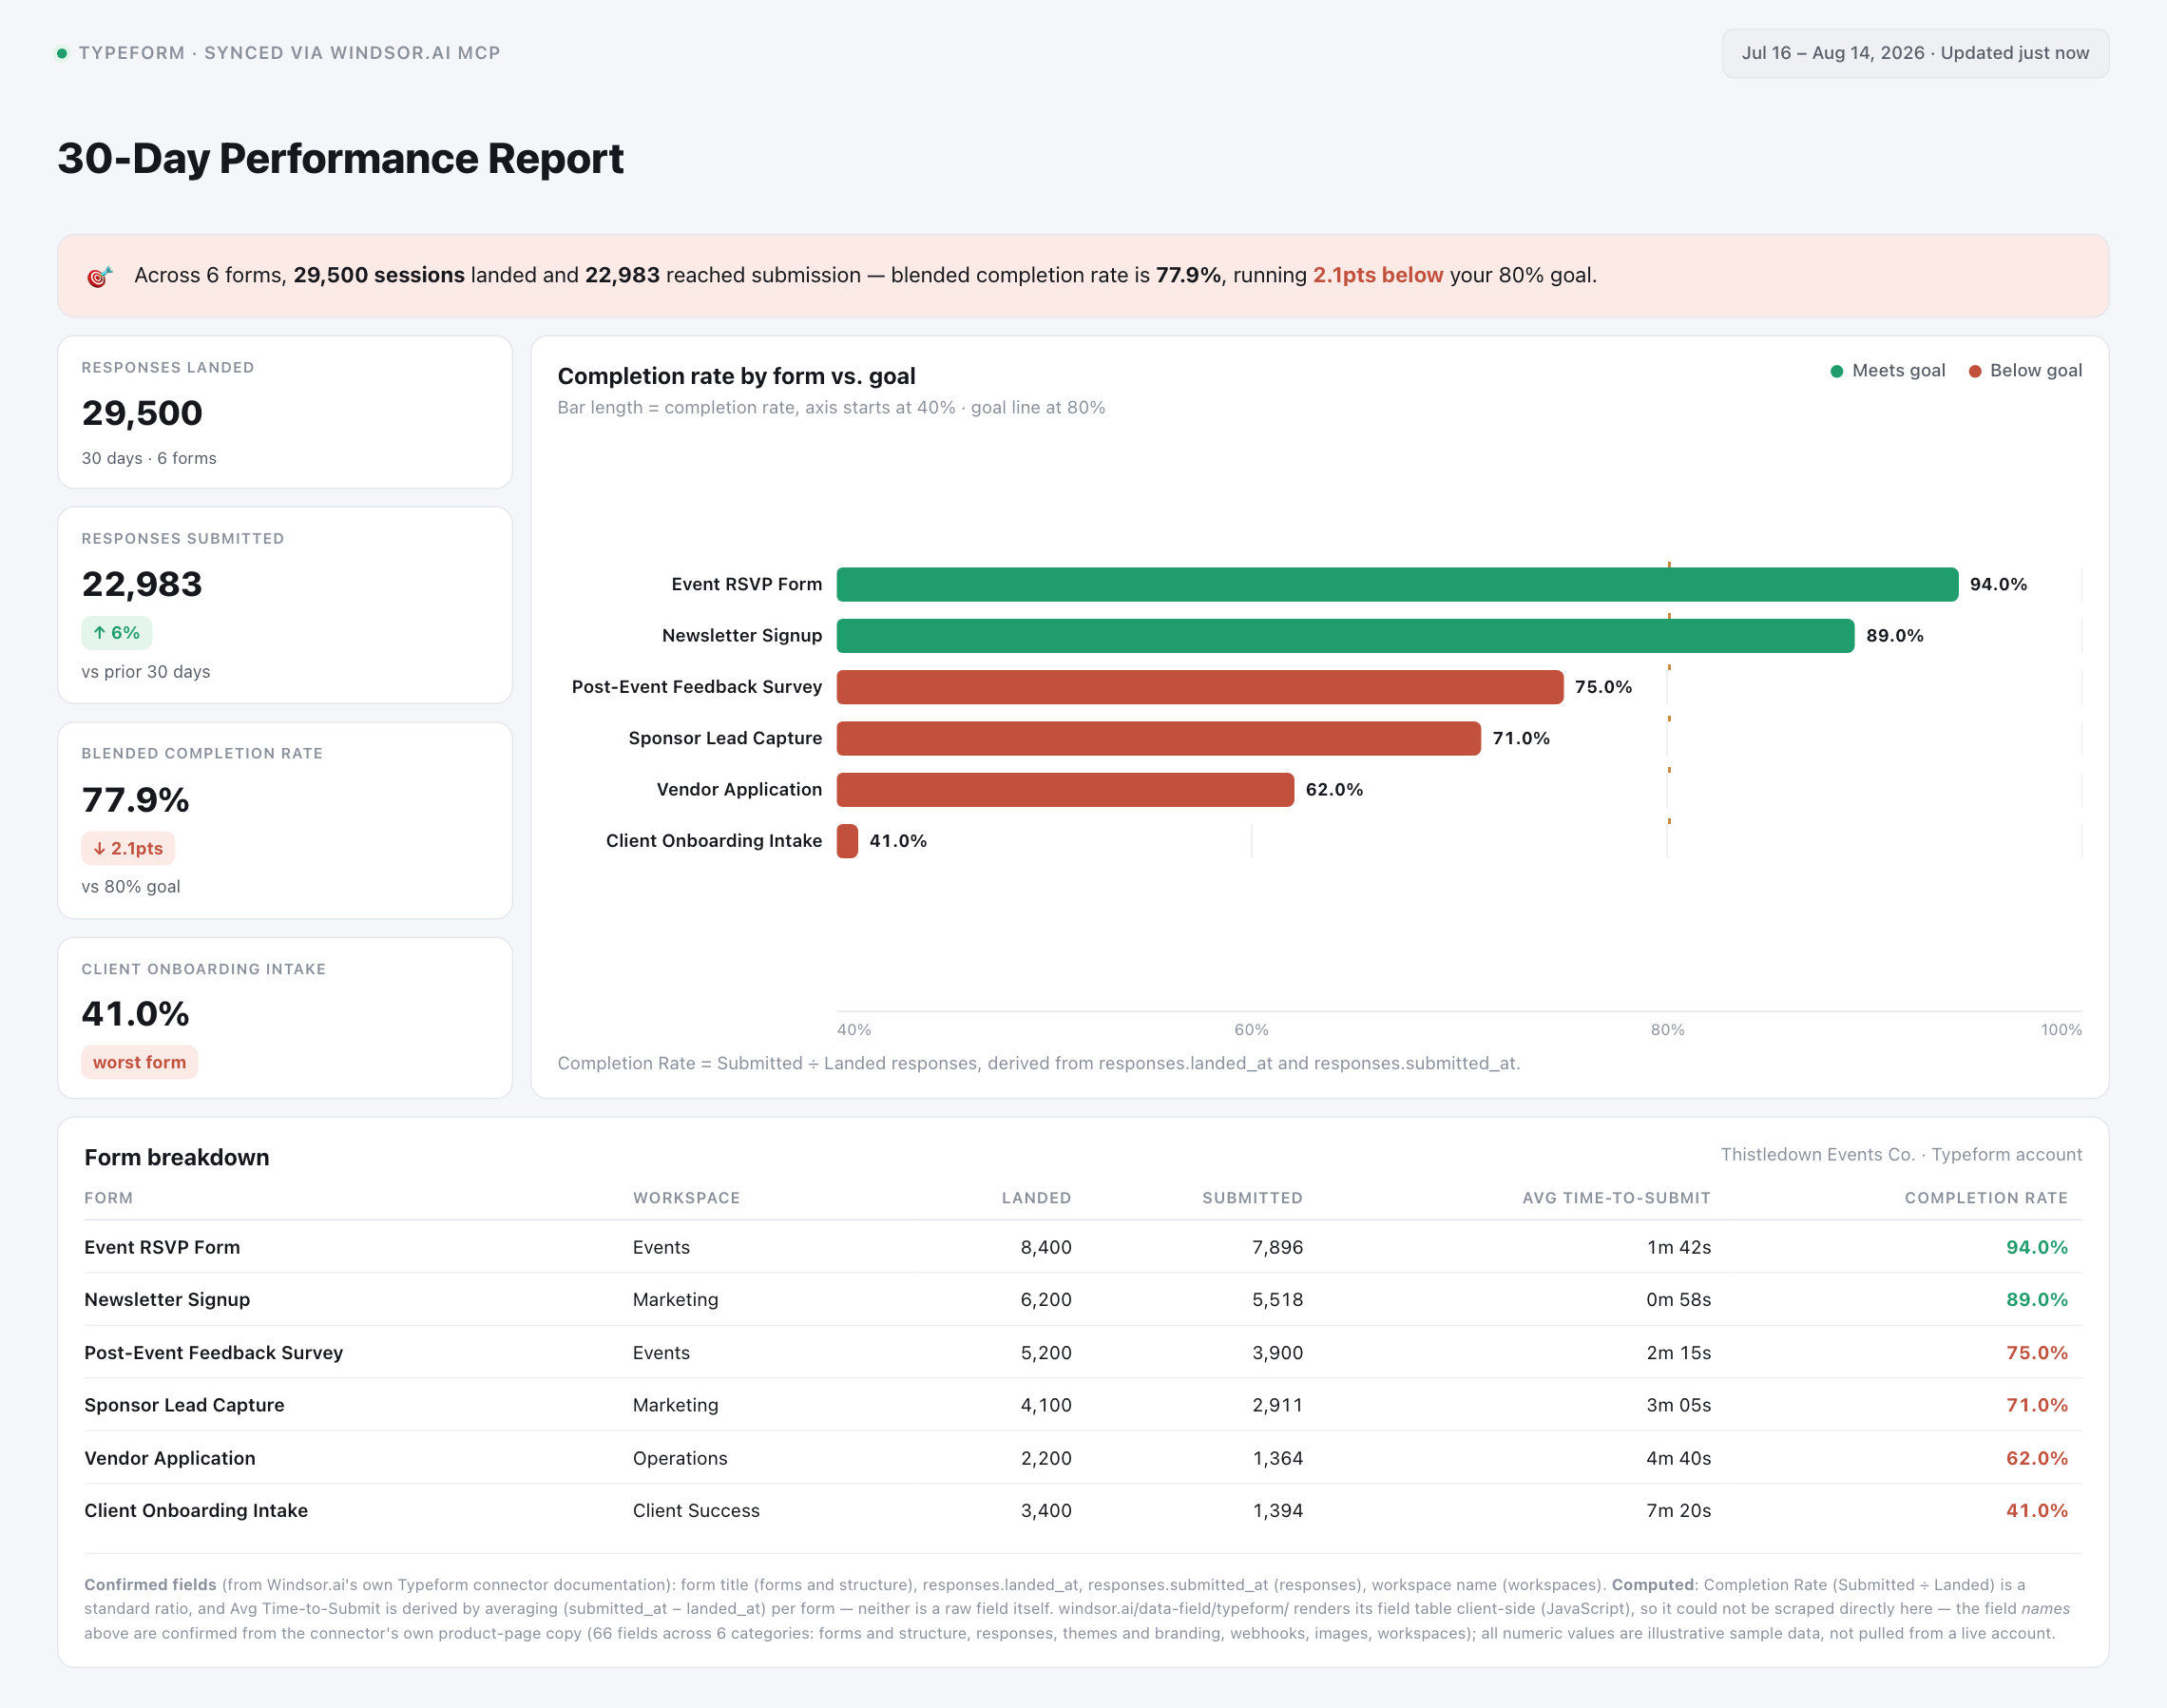The width and height of the screenshot is (2167, 1708).
Task: Click the 30-Day Performance Report title
Action: click(340, 159)
